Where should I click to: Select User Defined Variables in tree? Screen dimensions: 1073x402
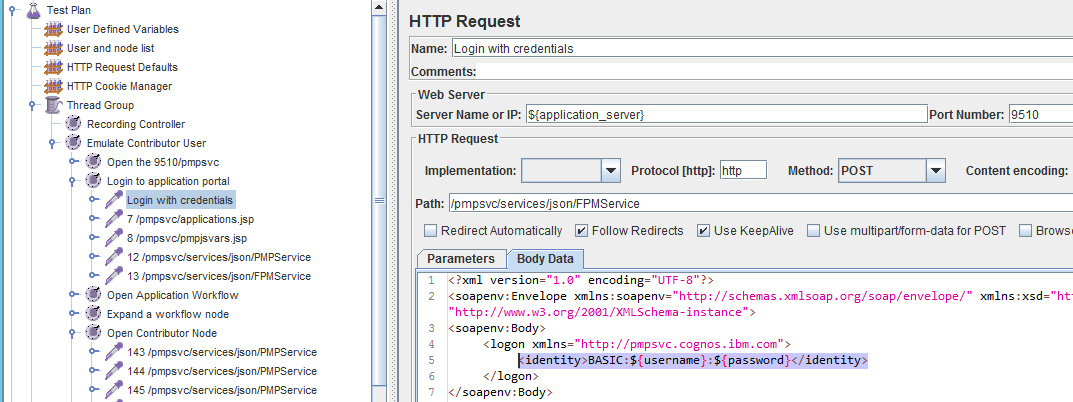click(x=122, y=29)
